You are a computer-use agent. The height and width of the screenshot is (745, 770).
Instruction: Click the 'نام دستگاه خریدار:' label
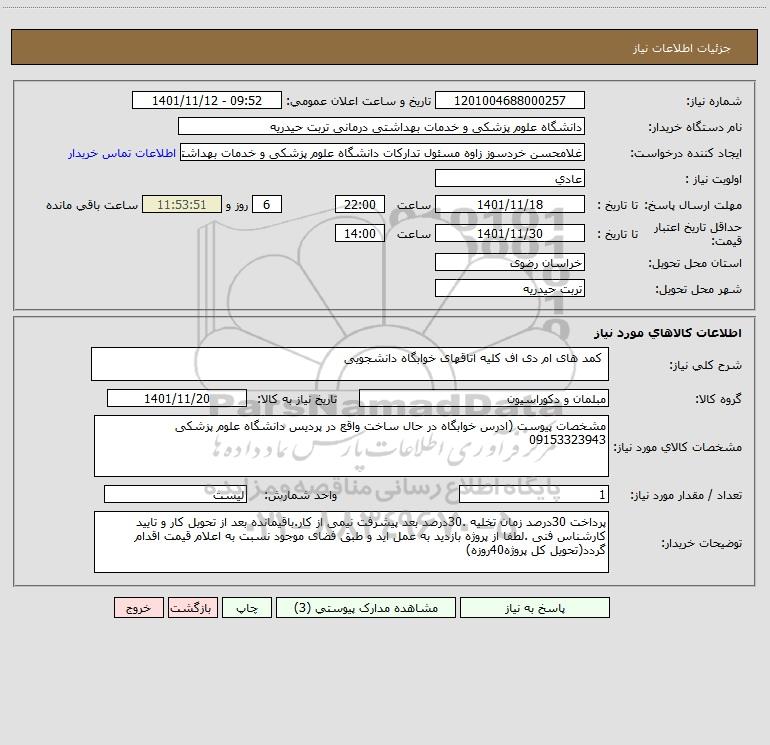695,128
